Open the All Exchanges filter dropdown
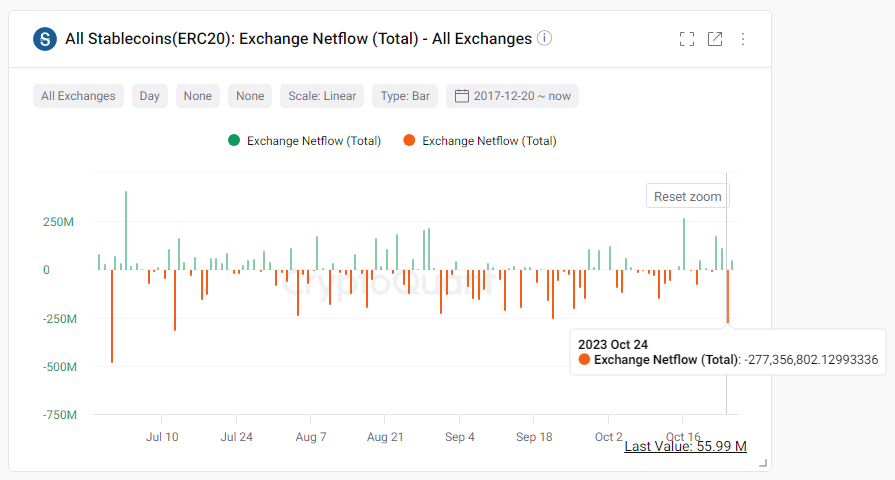 pos(78,96)
